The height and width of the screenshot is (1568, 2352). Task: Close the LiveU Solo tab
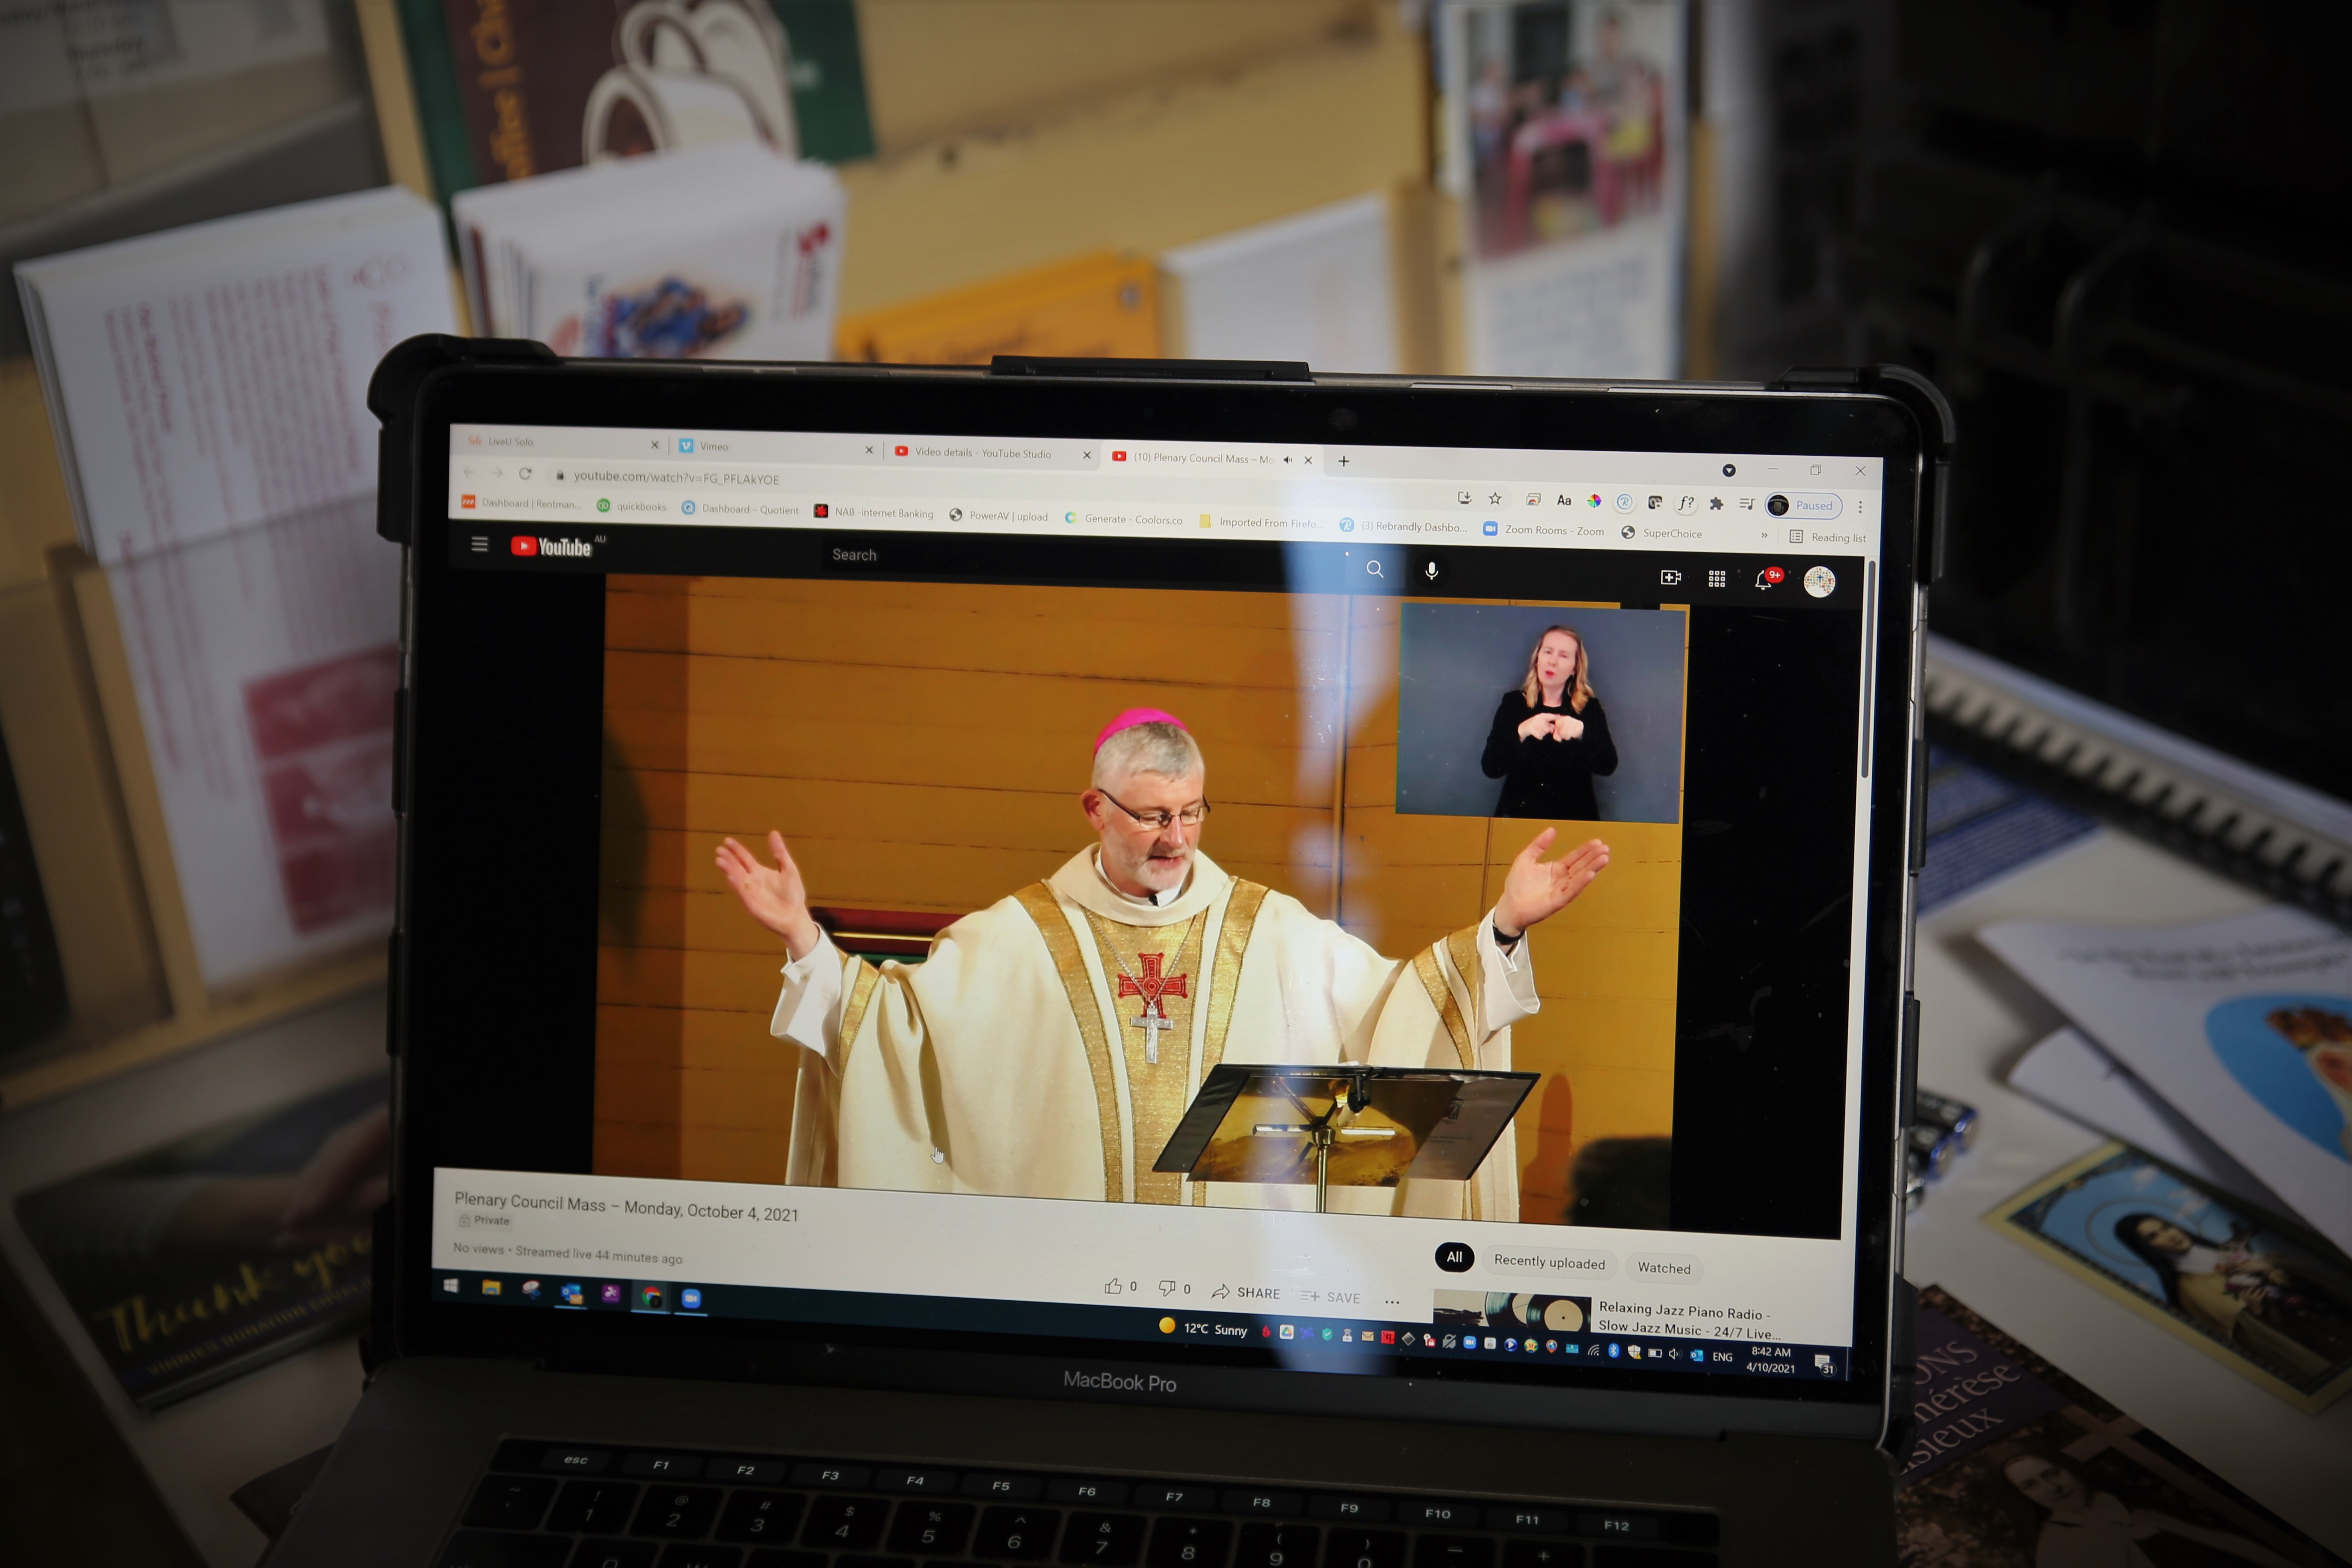tap(655, 445)
